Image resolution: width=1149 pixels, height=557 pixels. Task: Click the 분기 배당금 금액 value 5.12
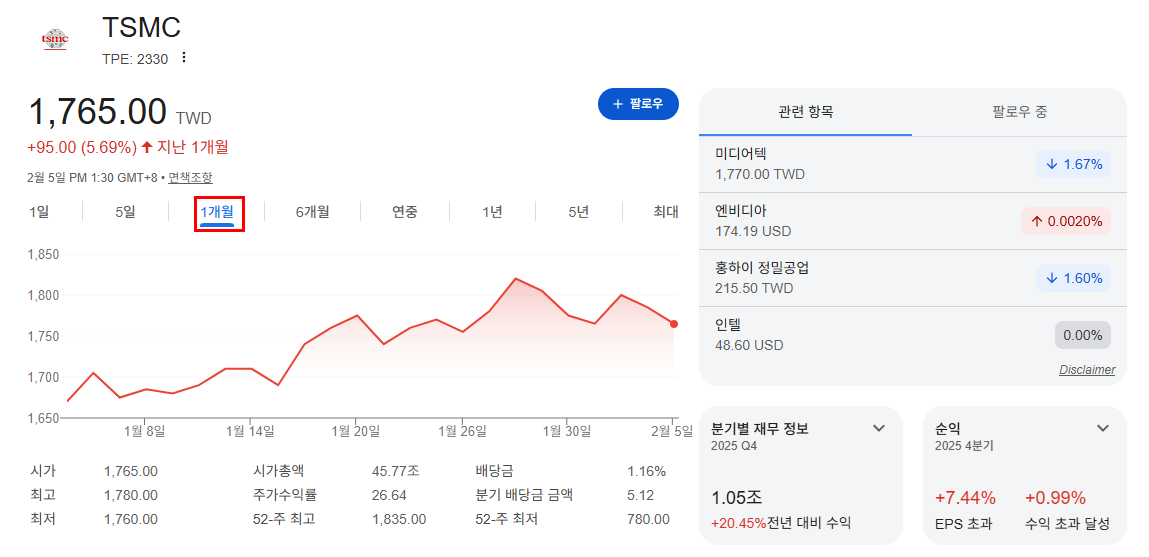(640, 495)
